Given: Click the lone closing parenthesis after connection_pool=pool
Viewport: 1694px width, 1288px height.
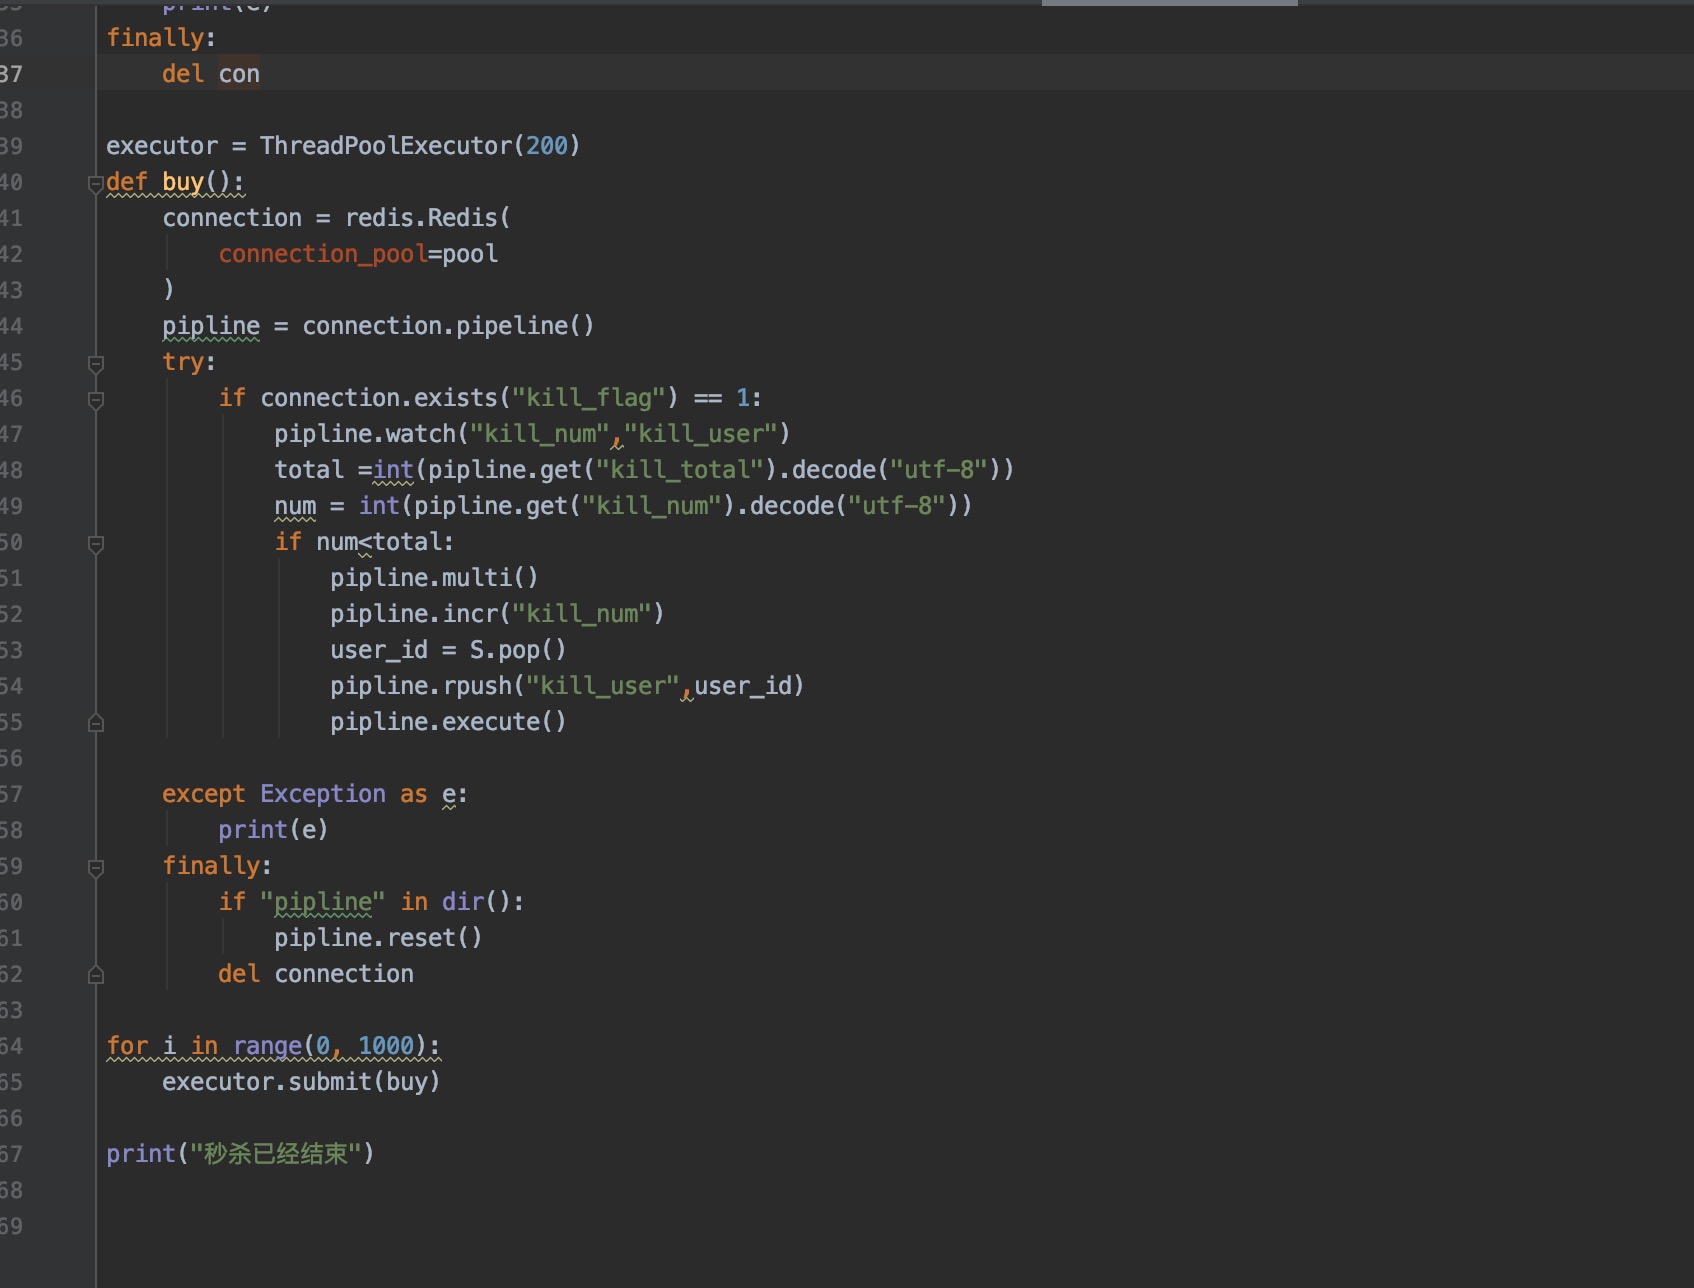Looking at the screenshot, I should pos(169,290).
